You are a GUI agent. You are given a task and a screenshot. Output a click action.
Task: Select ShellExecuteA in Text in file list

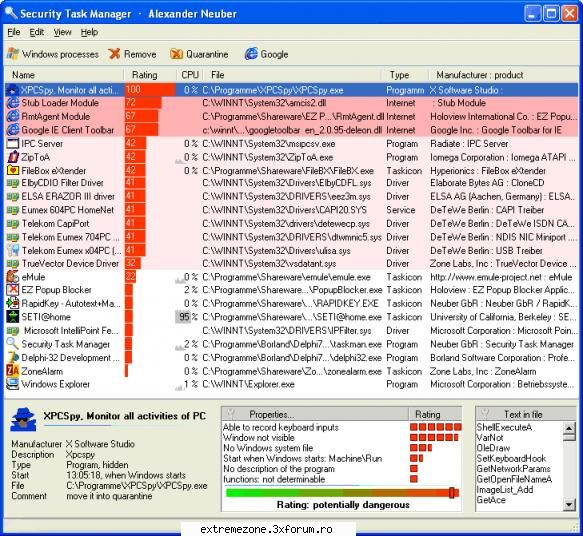[x=504, y=427]
